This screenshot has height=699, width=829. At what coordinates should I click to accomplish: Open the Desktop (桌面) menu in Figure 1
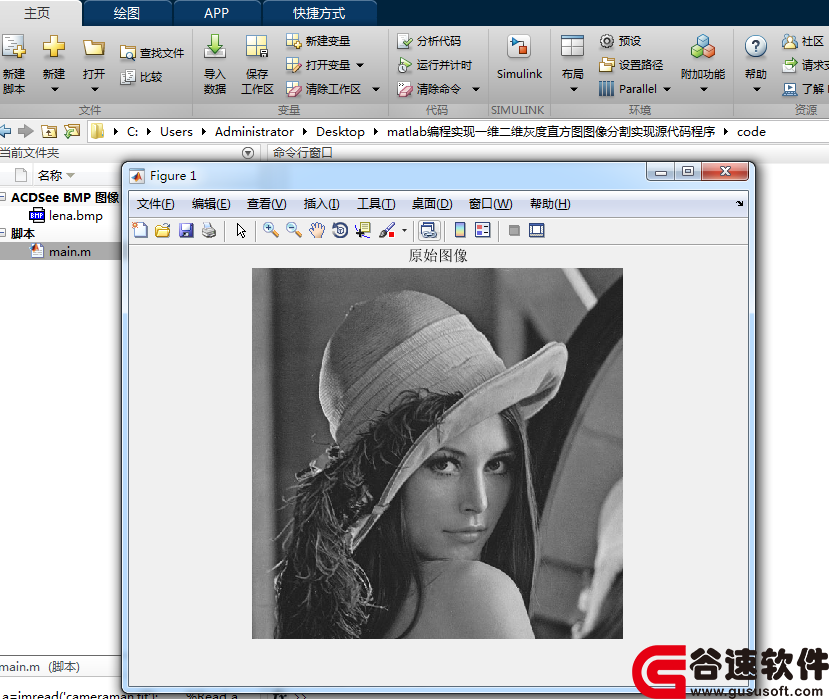click(432, 204)
